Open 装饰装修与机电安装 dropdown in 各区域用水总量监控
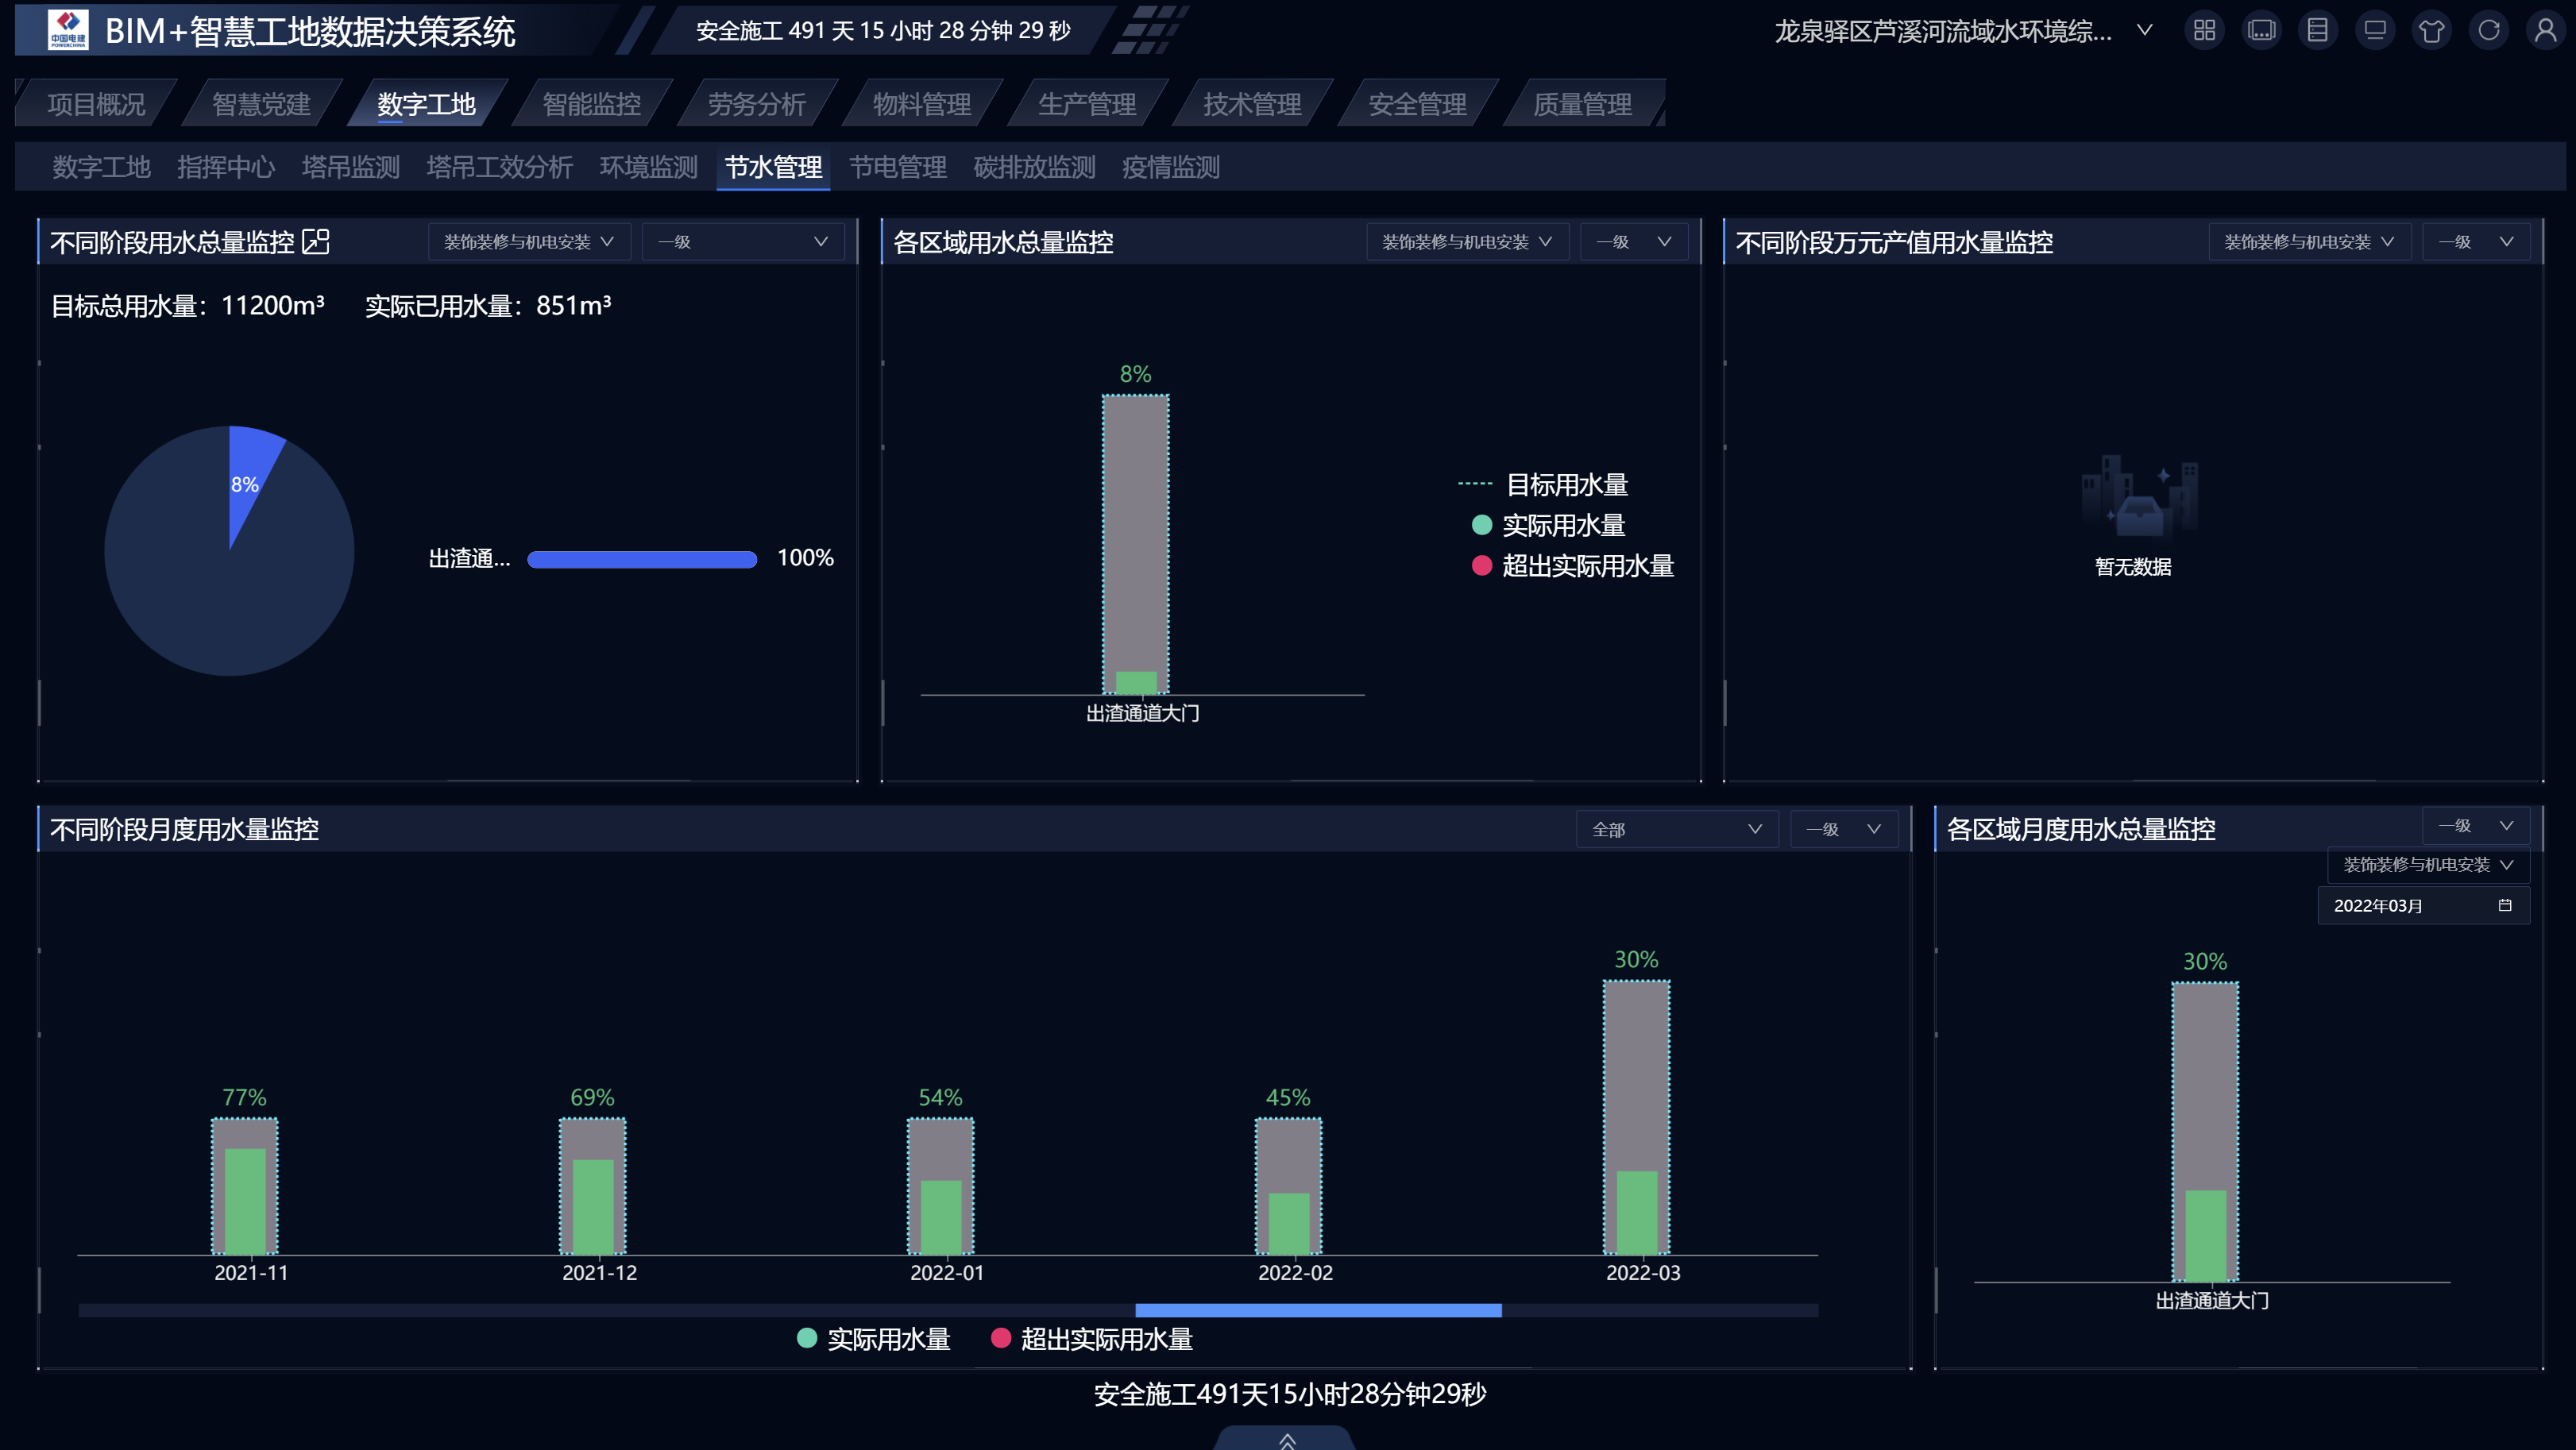Image resolution: width=2576 pixels, height=1450 pixels. (1466, 242)
